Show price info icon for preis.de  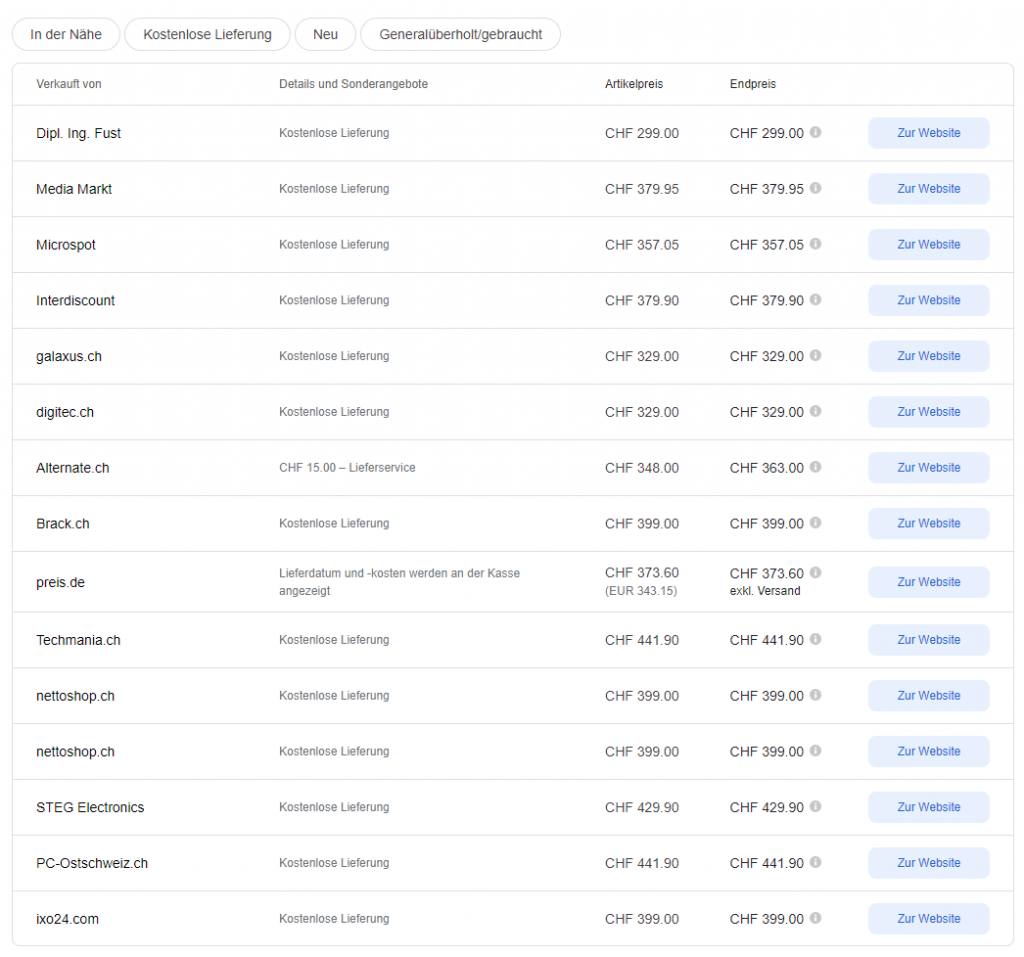(x=815, y=573)
